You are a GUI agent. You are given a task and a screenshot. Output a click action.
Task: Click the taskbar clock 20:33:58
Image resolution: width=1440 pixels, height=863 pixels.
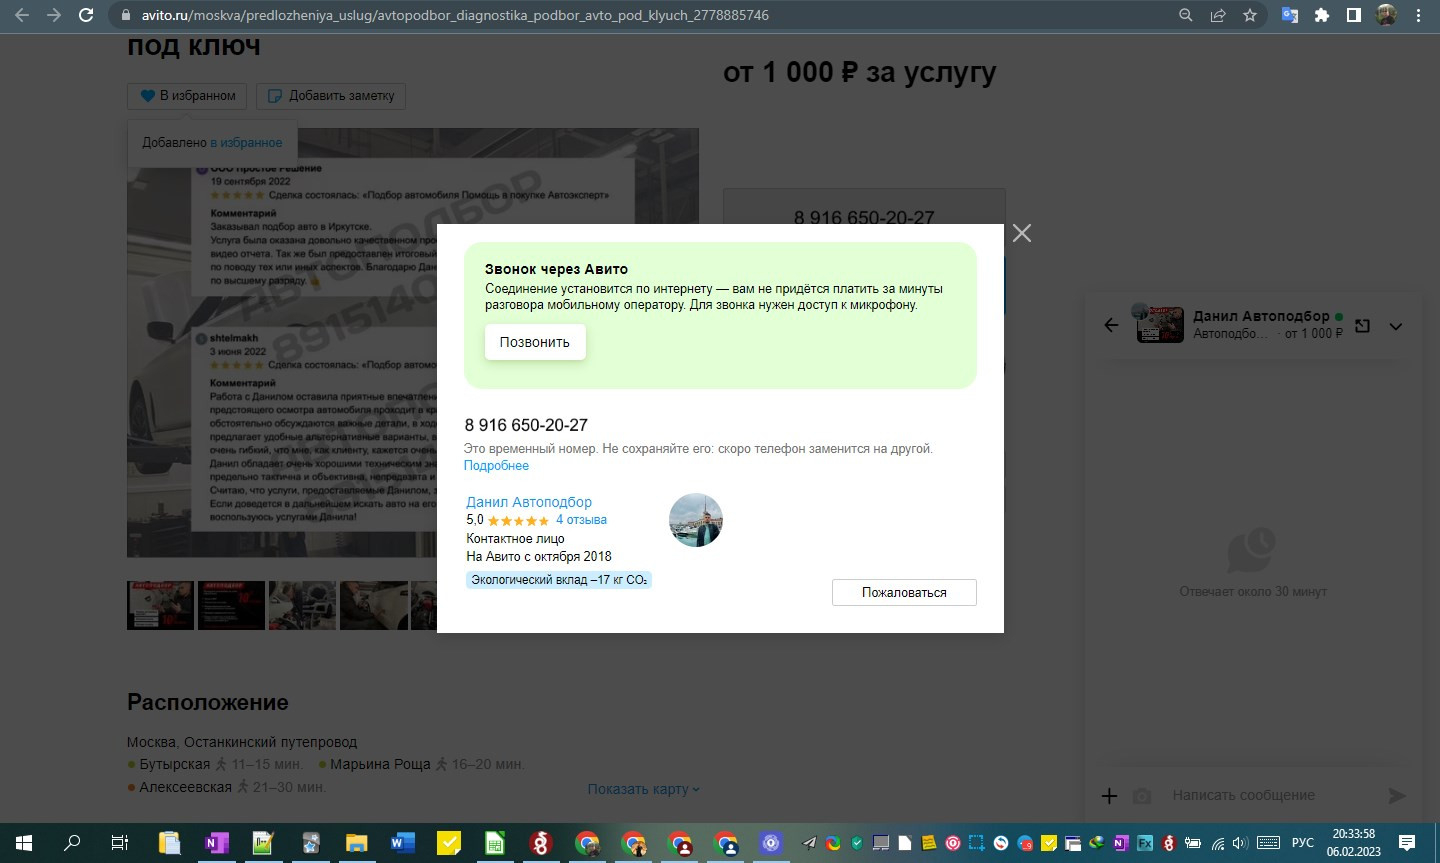1353,834
